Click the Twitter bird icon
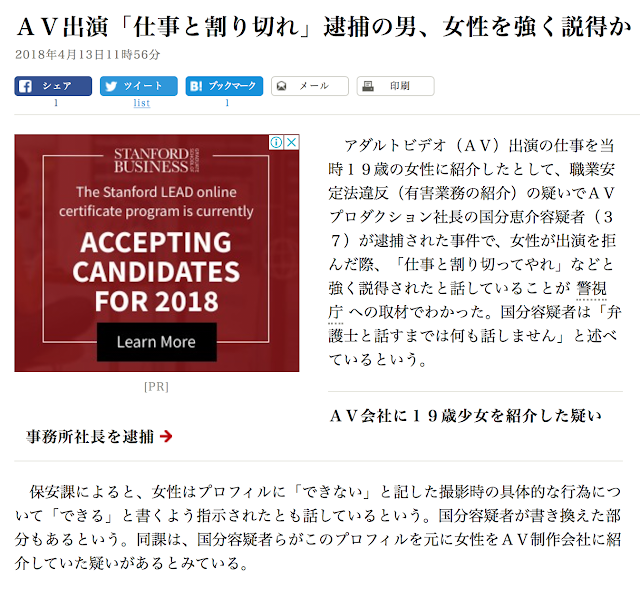The height and width of the screenshot is (589, 640). click(x=111, y=86)
